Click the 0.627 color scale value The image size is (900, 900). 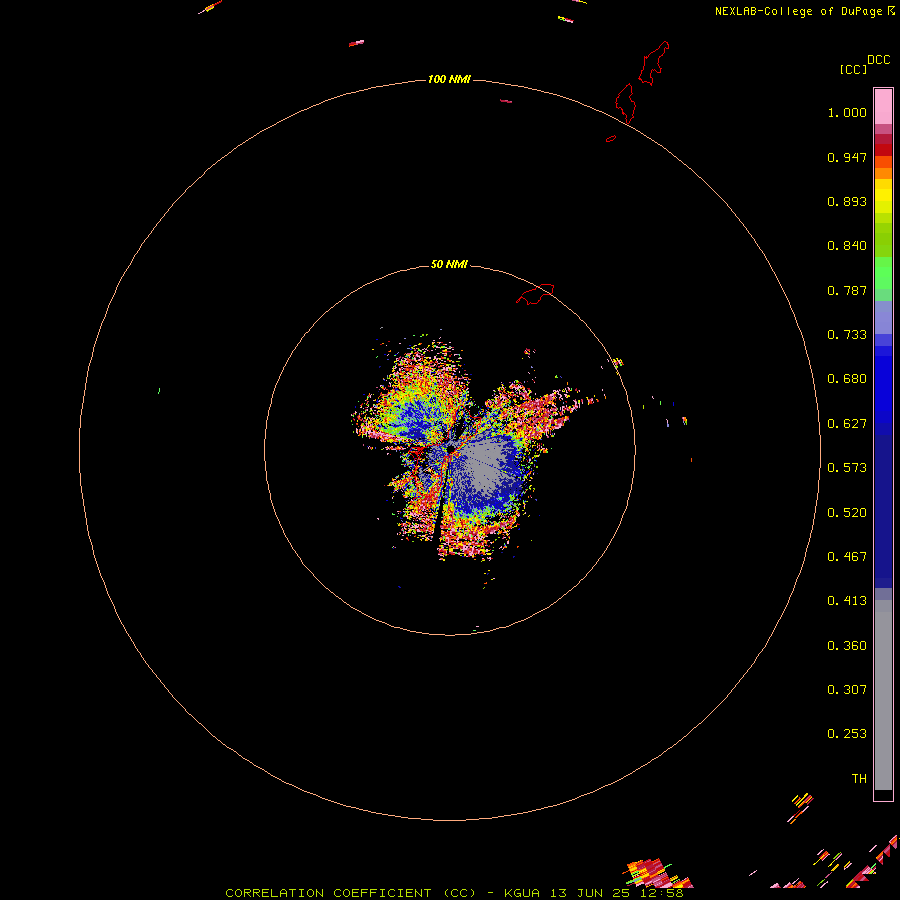click(847, 424)
